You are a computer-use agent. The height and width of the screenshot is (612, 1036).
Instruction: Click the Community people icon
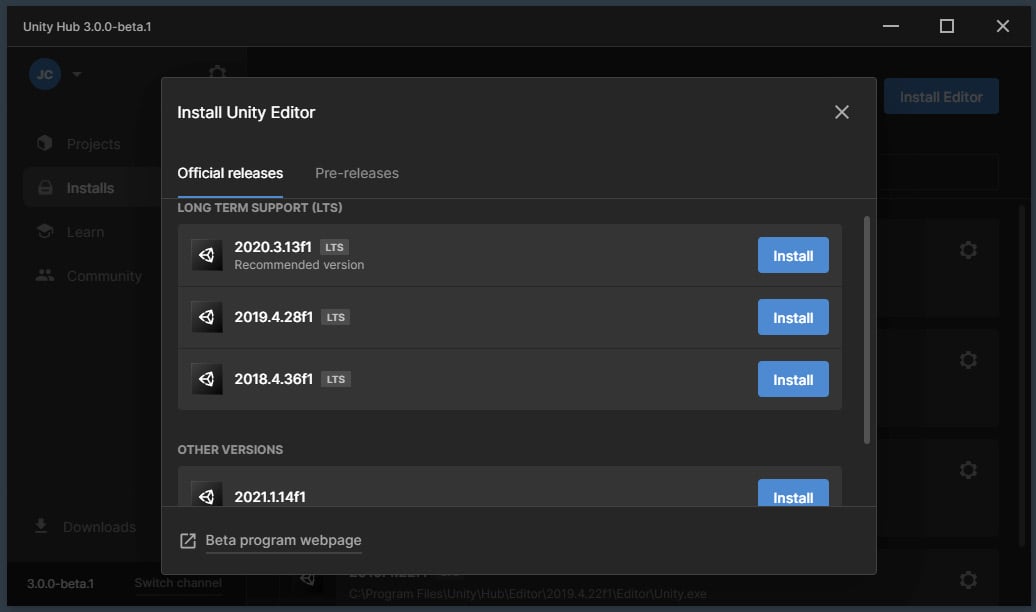tap(45, 275)
